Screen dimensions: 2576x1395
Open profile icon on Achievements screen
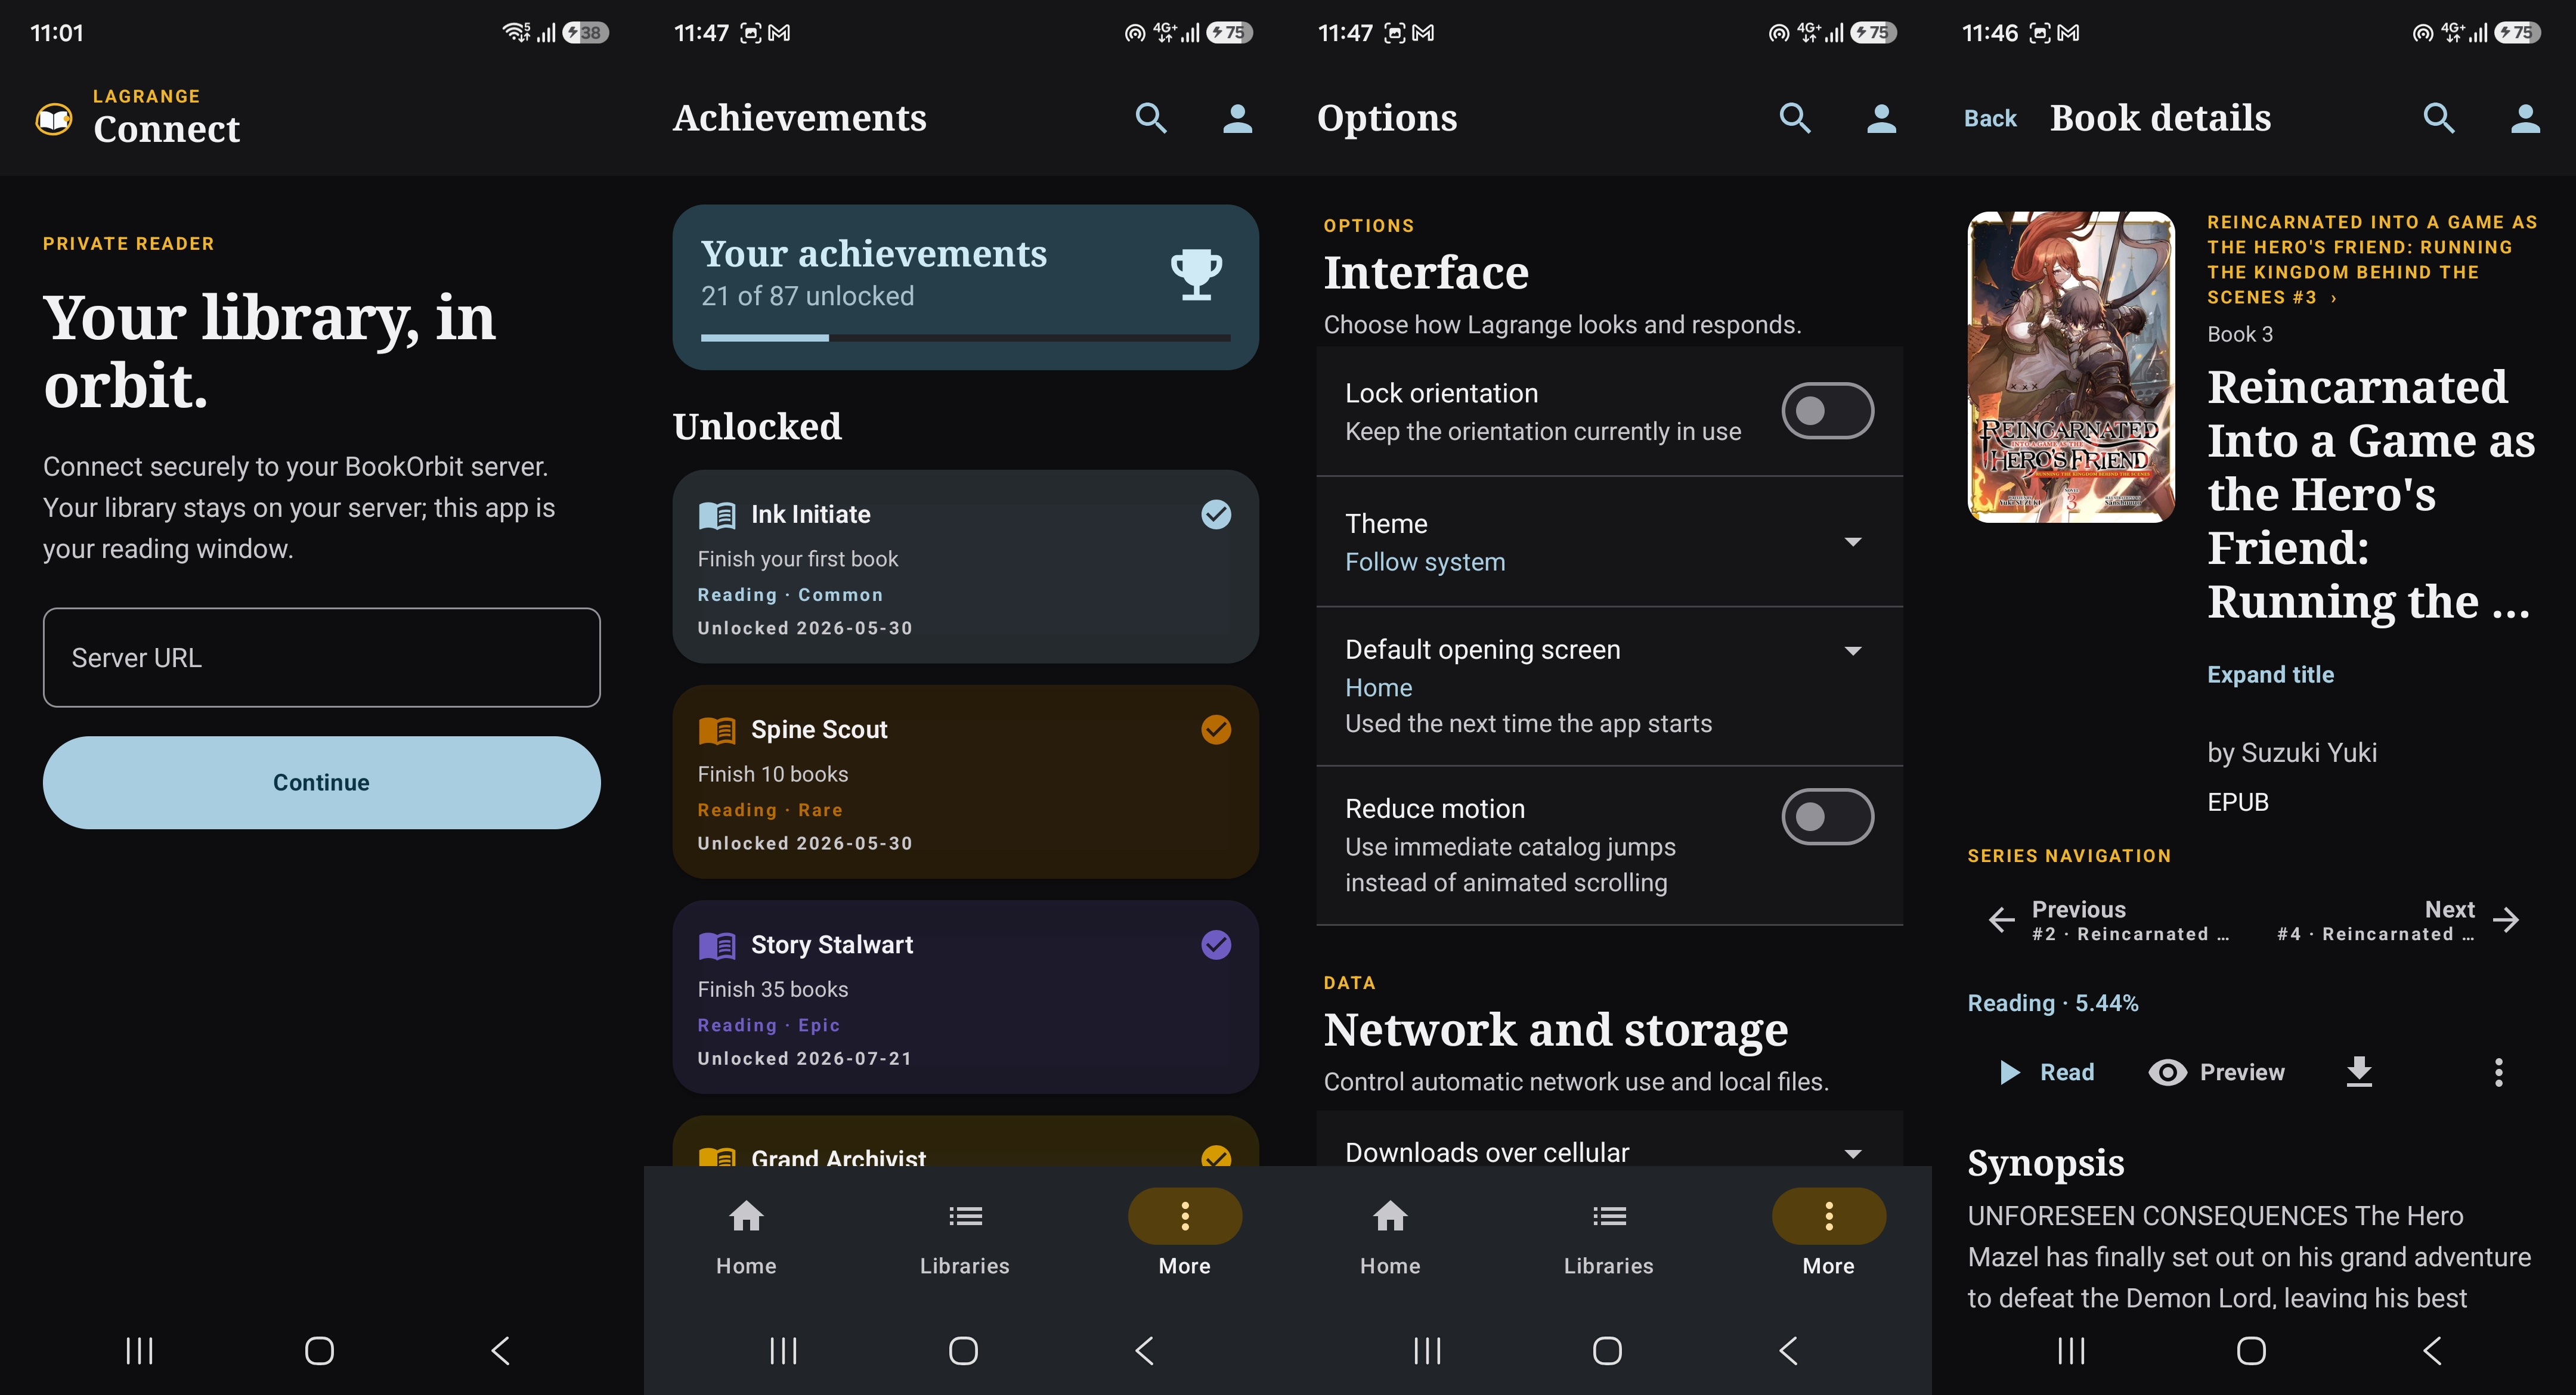1238,118
